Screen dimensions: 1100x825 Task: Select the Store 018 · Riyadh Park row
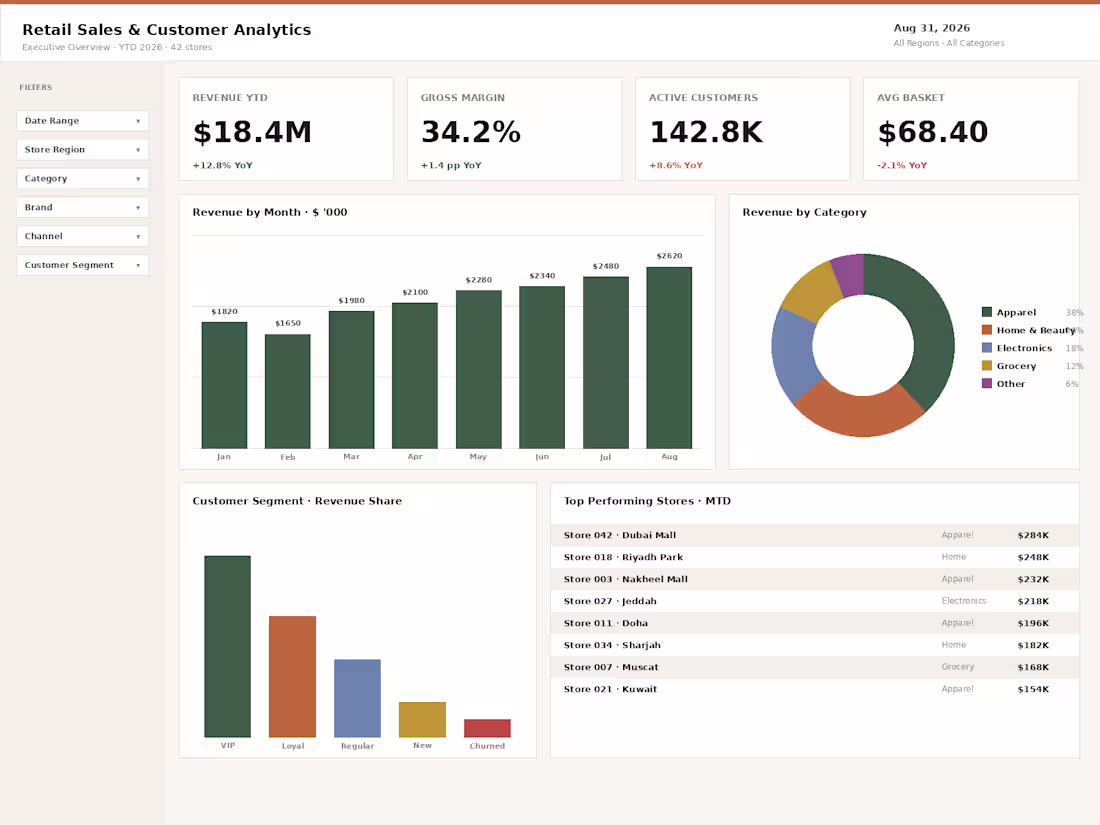tap(814, 557)
